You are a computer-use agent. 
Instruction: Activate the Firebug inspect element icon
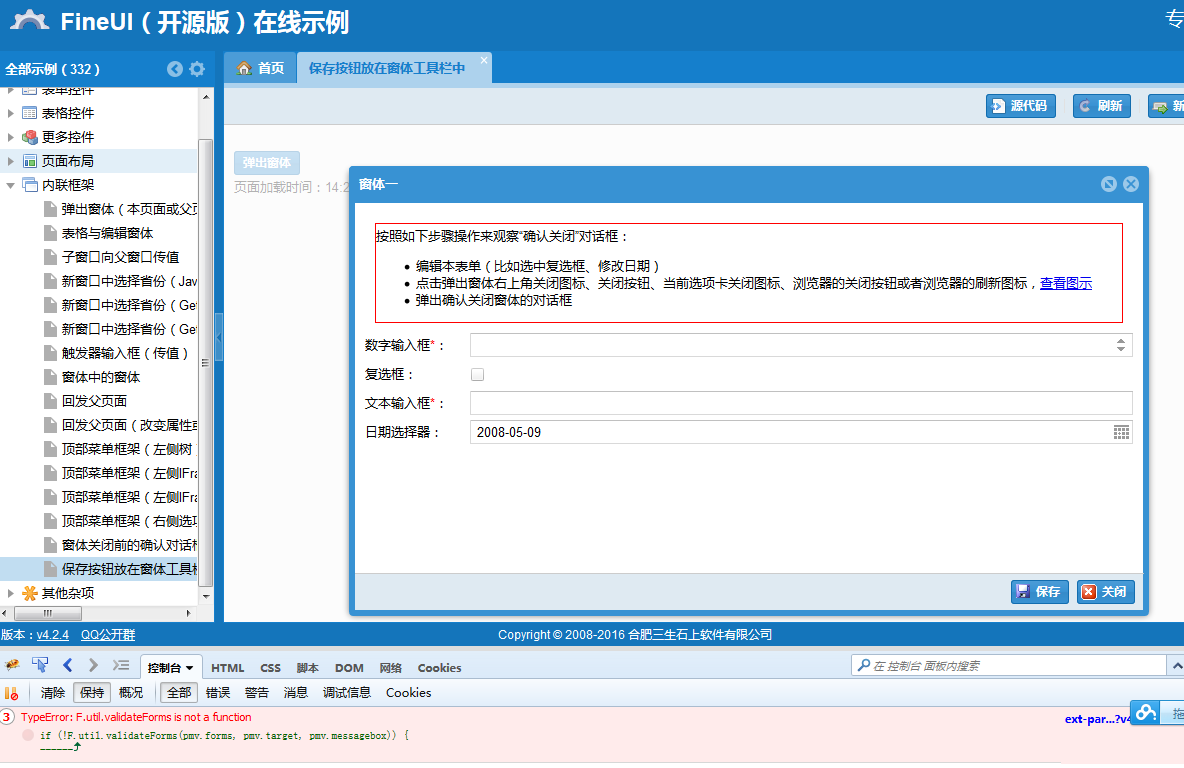click(x=40, y=665)
